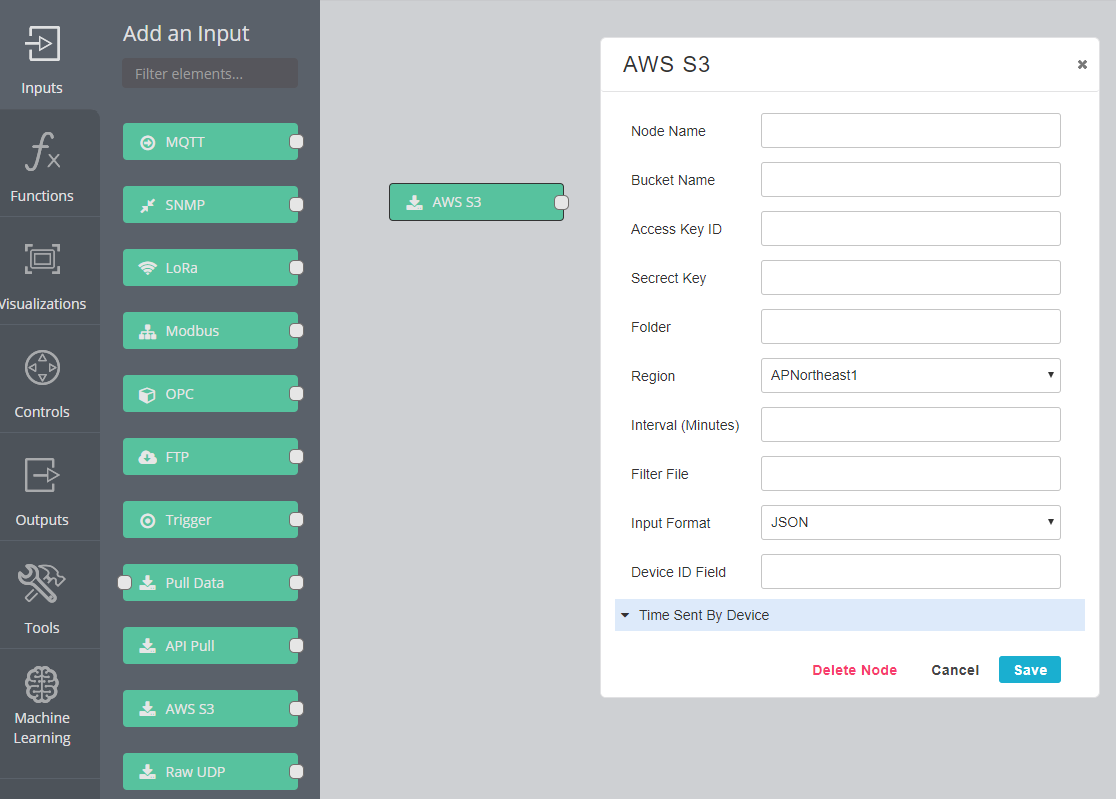Image resolution: width=1116 pixels, height=799 pixels.
Task: Click the Node Name field
Action: click(x=910, y=131)
